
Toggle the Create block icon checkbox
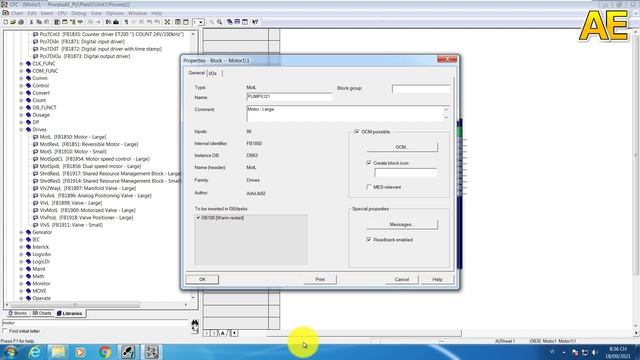coord(369,163)
